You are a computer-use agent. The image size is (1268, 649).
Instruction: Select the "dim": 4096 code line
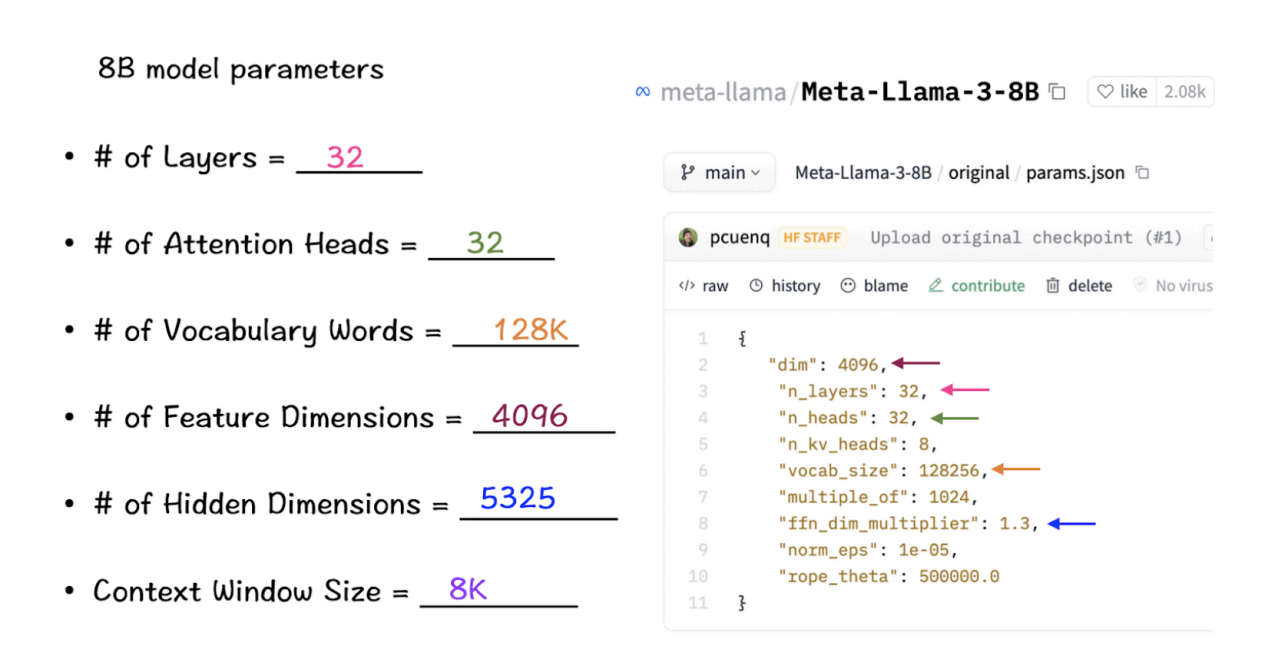coord(827,365)
